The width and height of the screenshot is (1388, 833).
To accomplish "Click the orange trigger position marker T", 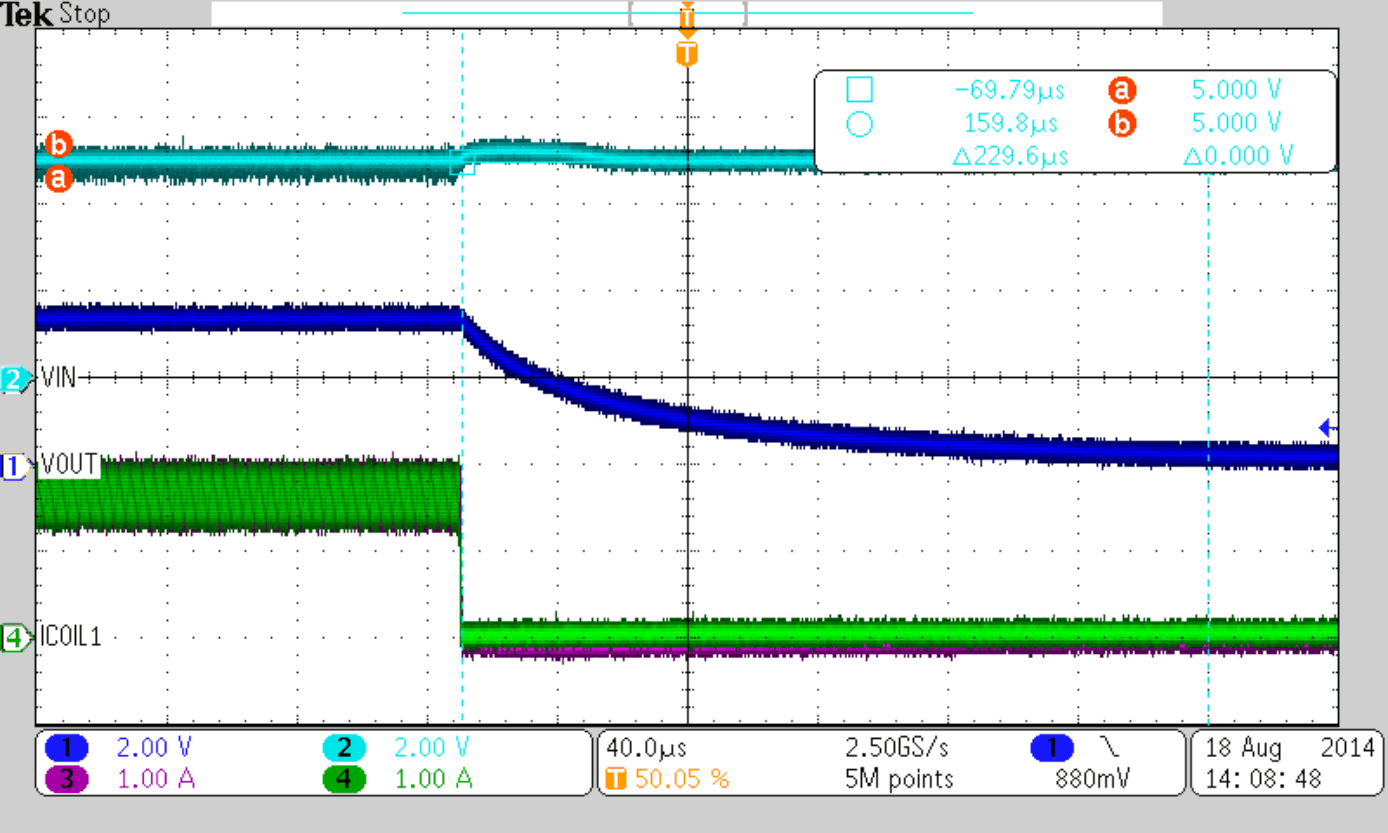I will 686,56.
